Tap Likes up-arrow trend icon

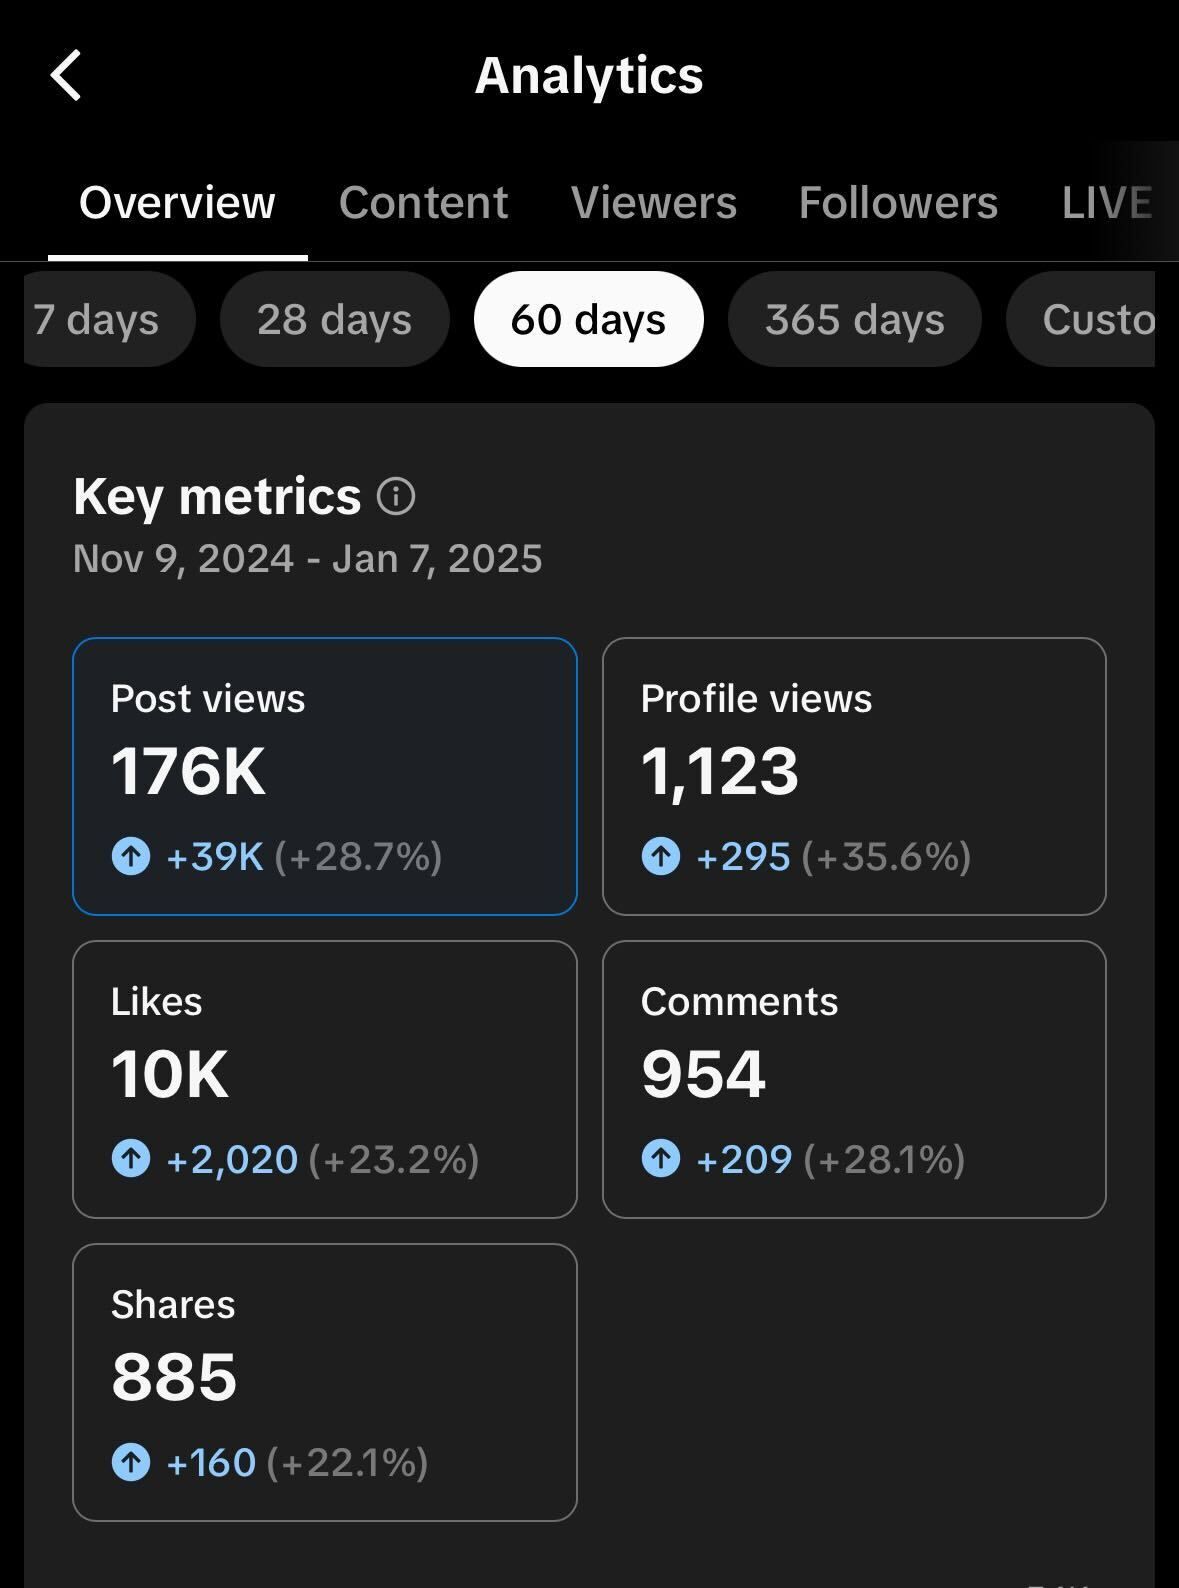pyautogui.click(x=131, y=1159)
